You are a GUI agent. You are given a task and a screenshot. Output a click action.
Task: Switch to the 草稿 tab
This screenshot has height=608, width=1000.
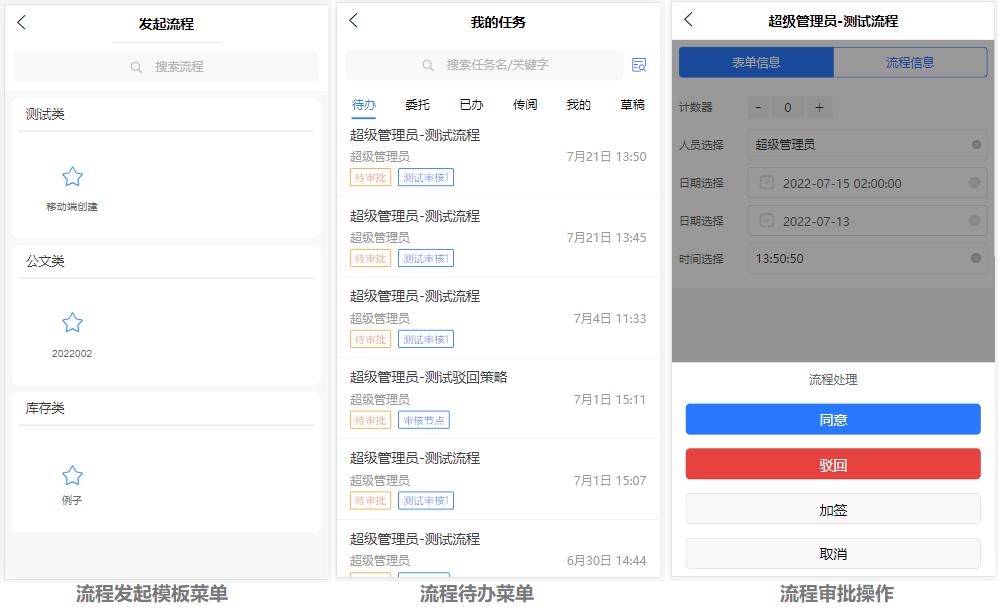tap(631, 103)
